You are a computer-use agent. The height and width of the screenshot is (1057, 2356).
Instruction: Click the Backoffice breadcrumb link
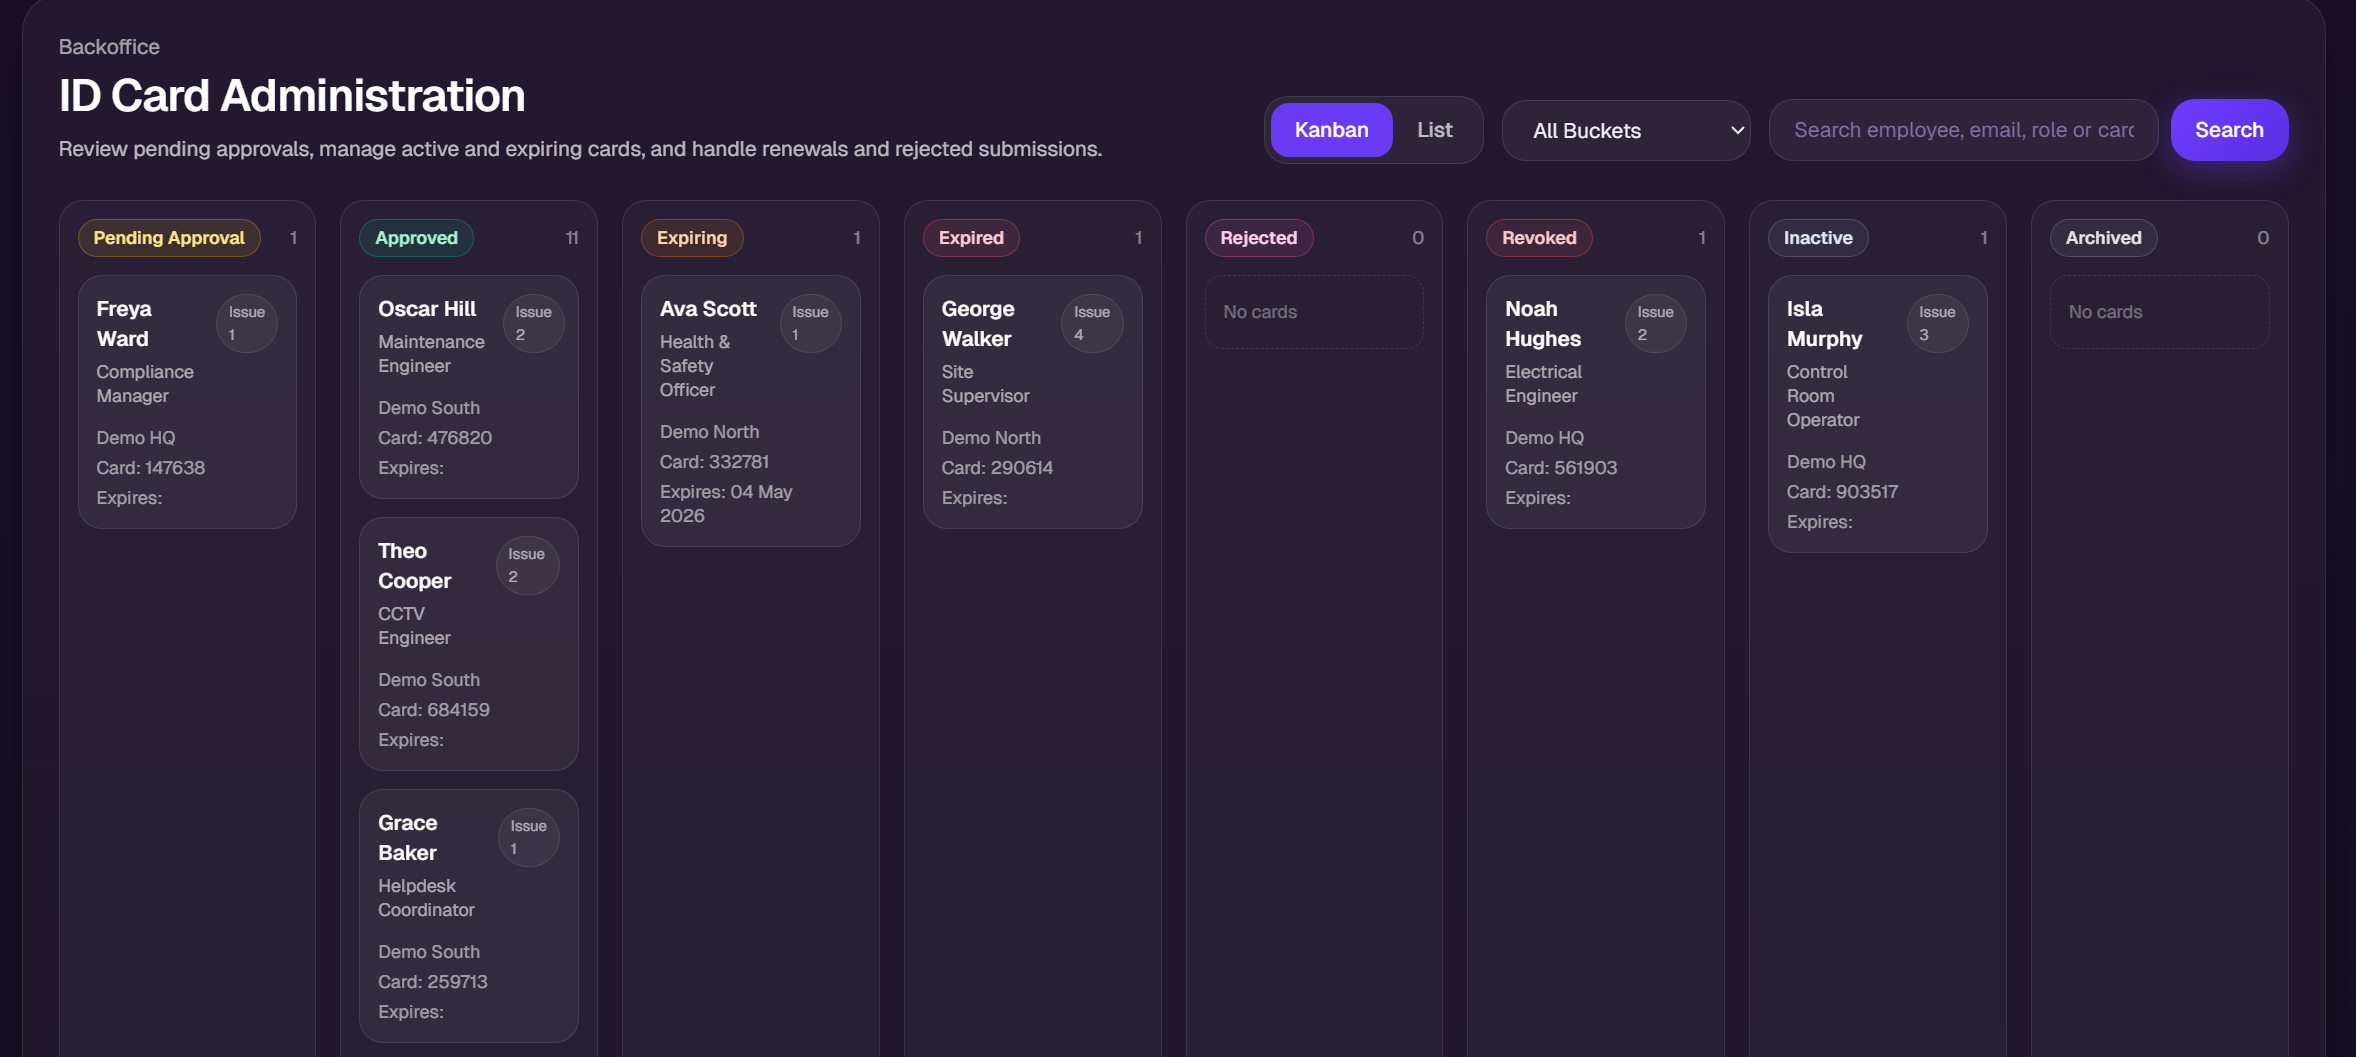tap(109, 46)
